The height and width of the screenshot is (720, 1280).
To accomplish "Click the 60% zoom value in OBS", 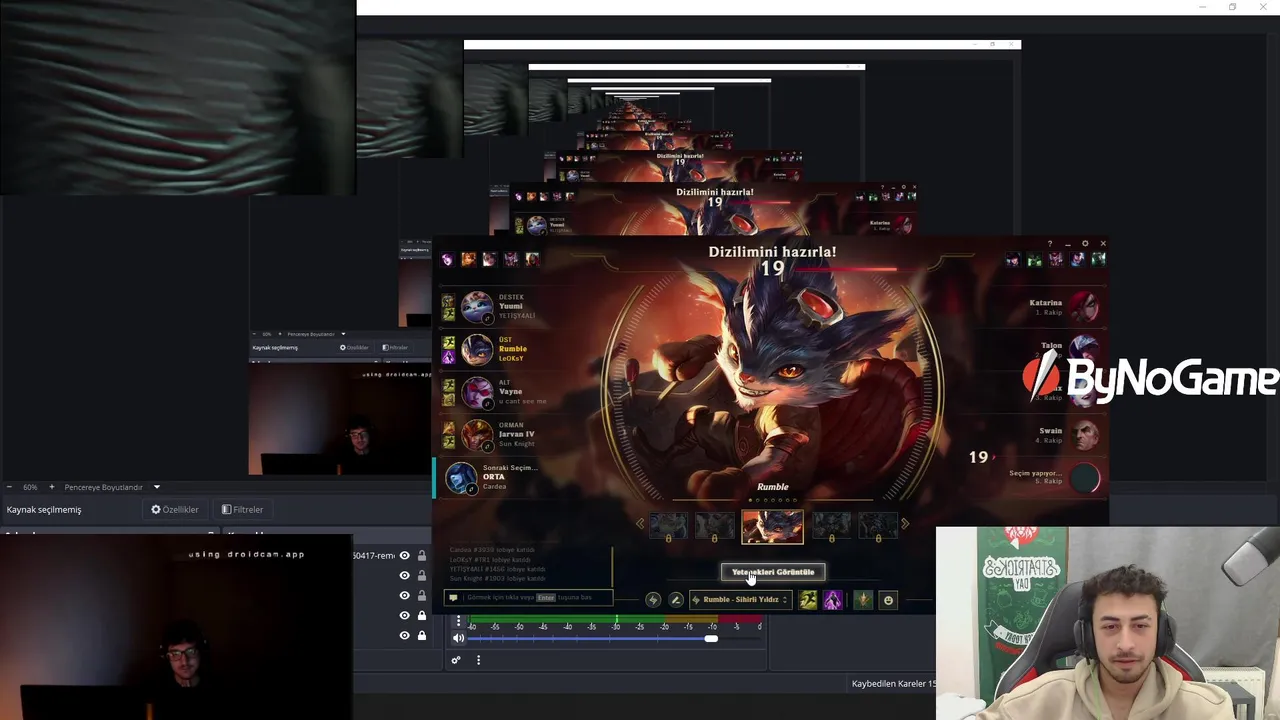I will pyautogui.click(x=30, y=487).
